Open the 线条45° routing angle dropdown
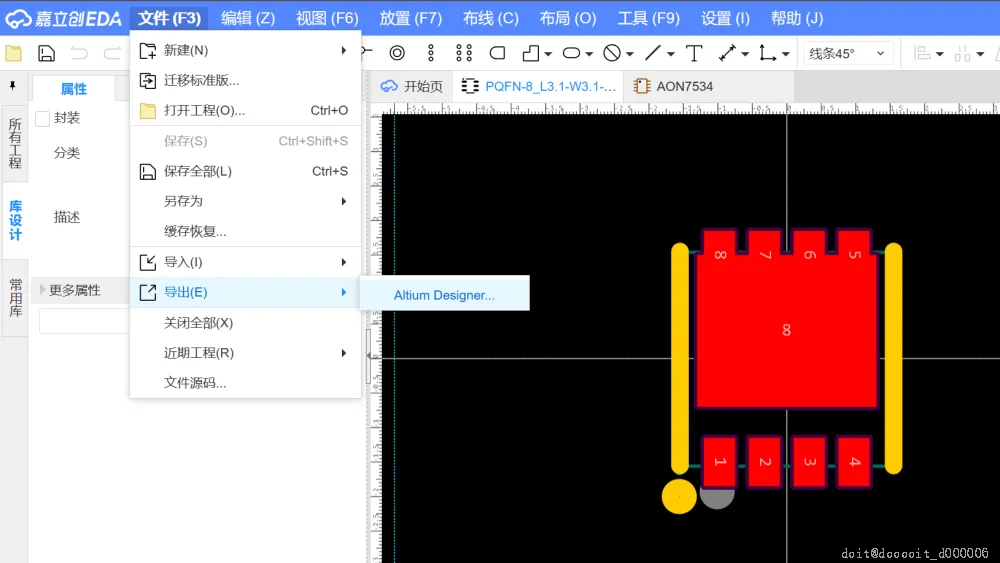Image resolution: width=1000 pixels, height=563 pixels. pos(847,54)
